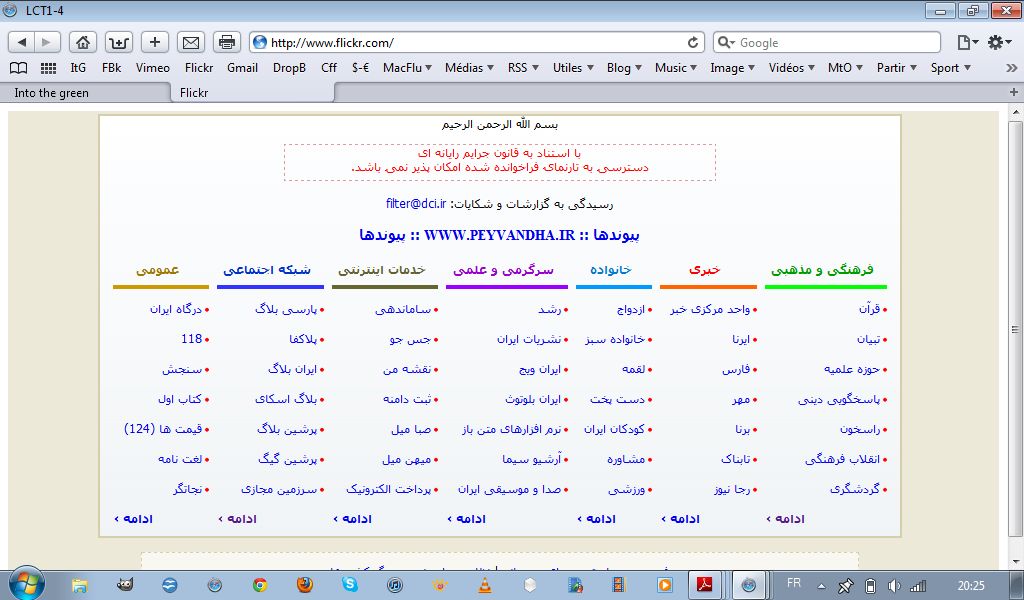Open the home page button
1024x600 pixels.
tap(83, 42)
